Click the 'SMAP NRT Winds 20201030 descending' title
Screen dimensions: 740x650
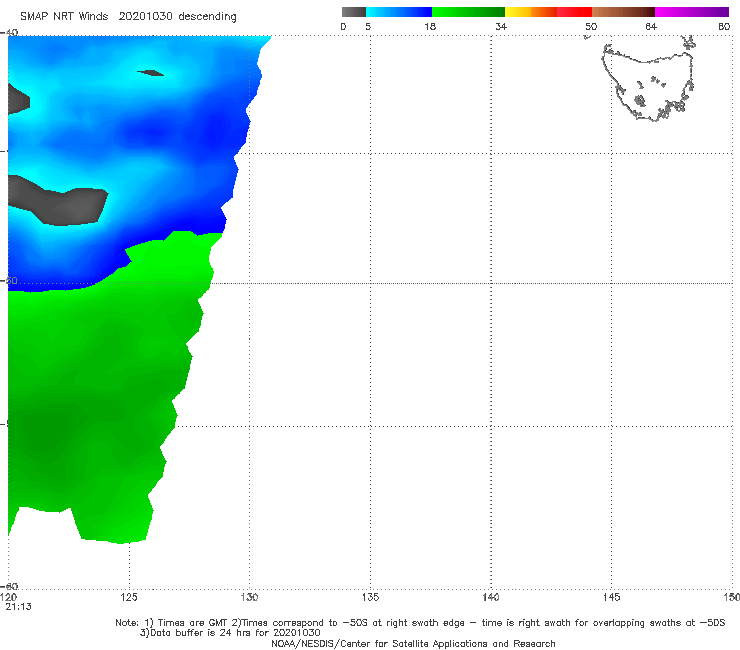point(128,17)
